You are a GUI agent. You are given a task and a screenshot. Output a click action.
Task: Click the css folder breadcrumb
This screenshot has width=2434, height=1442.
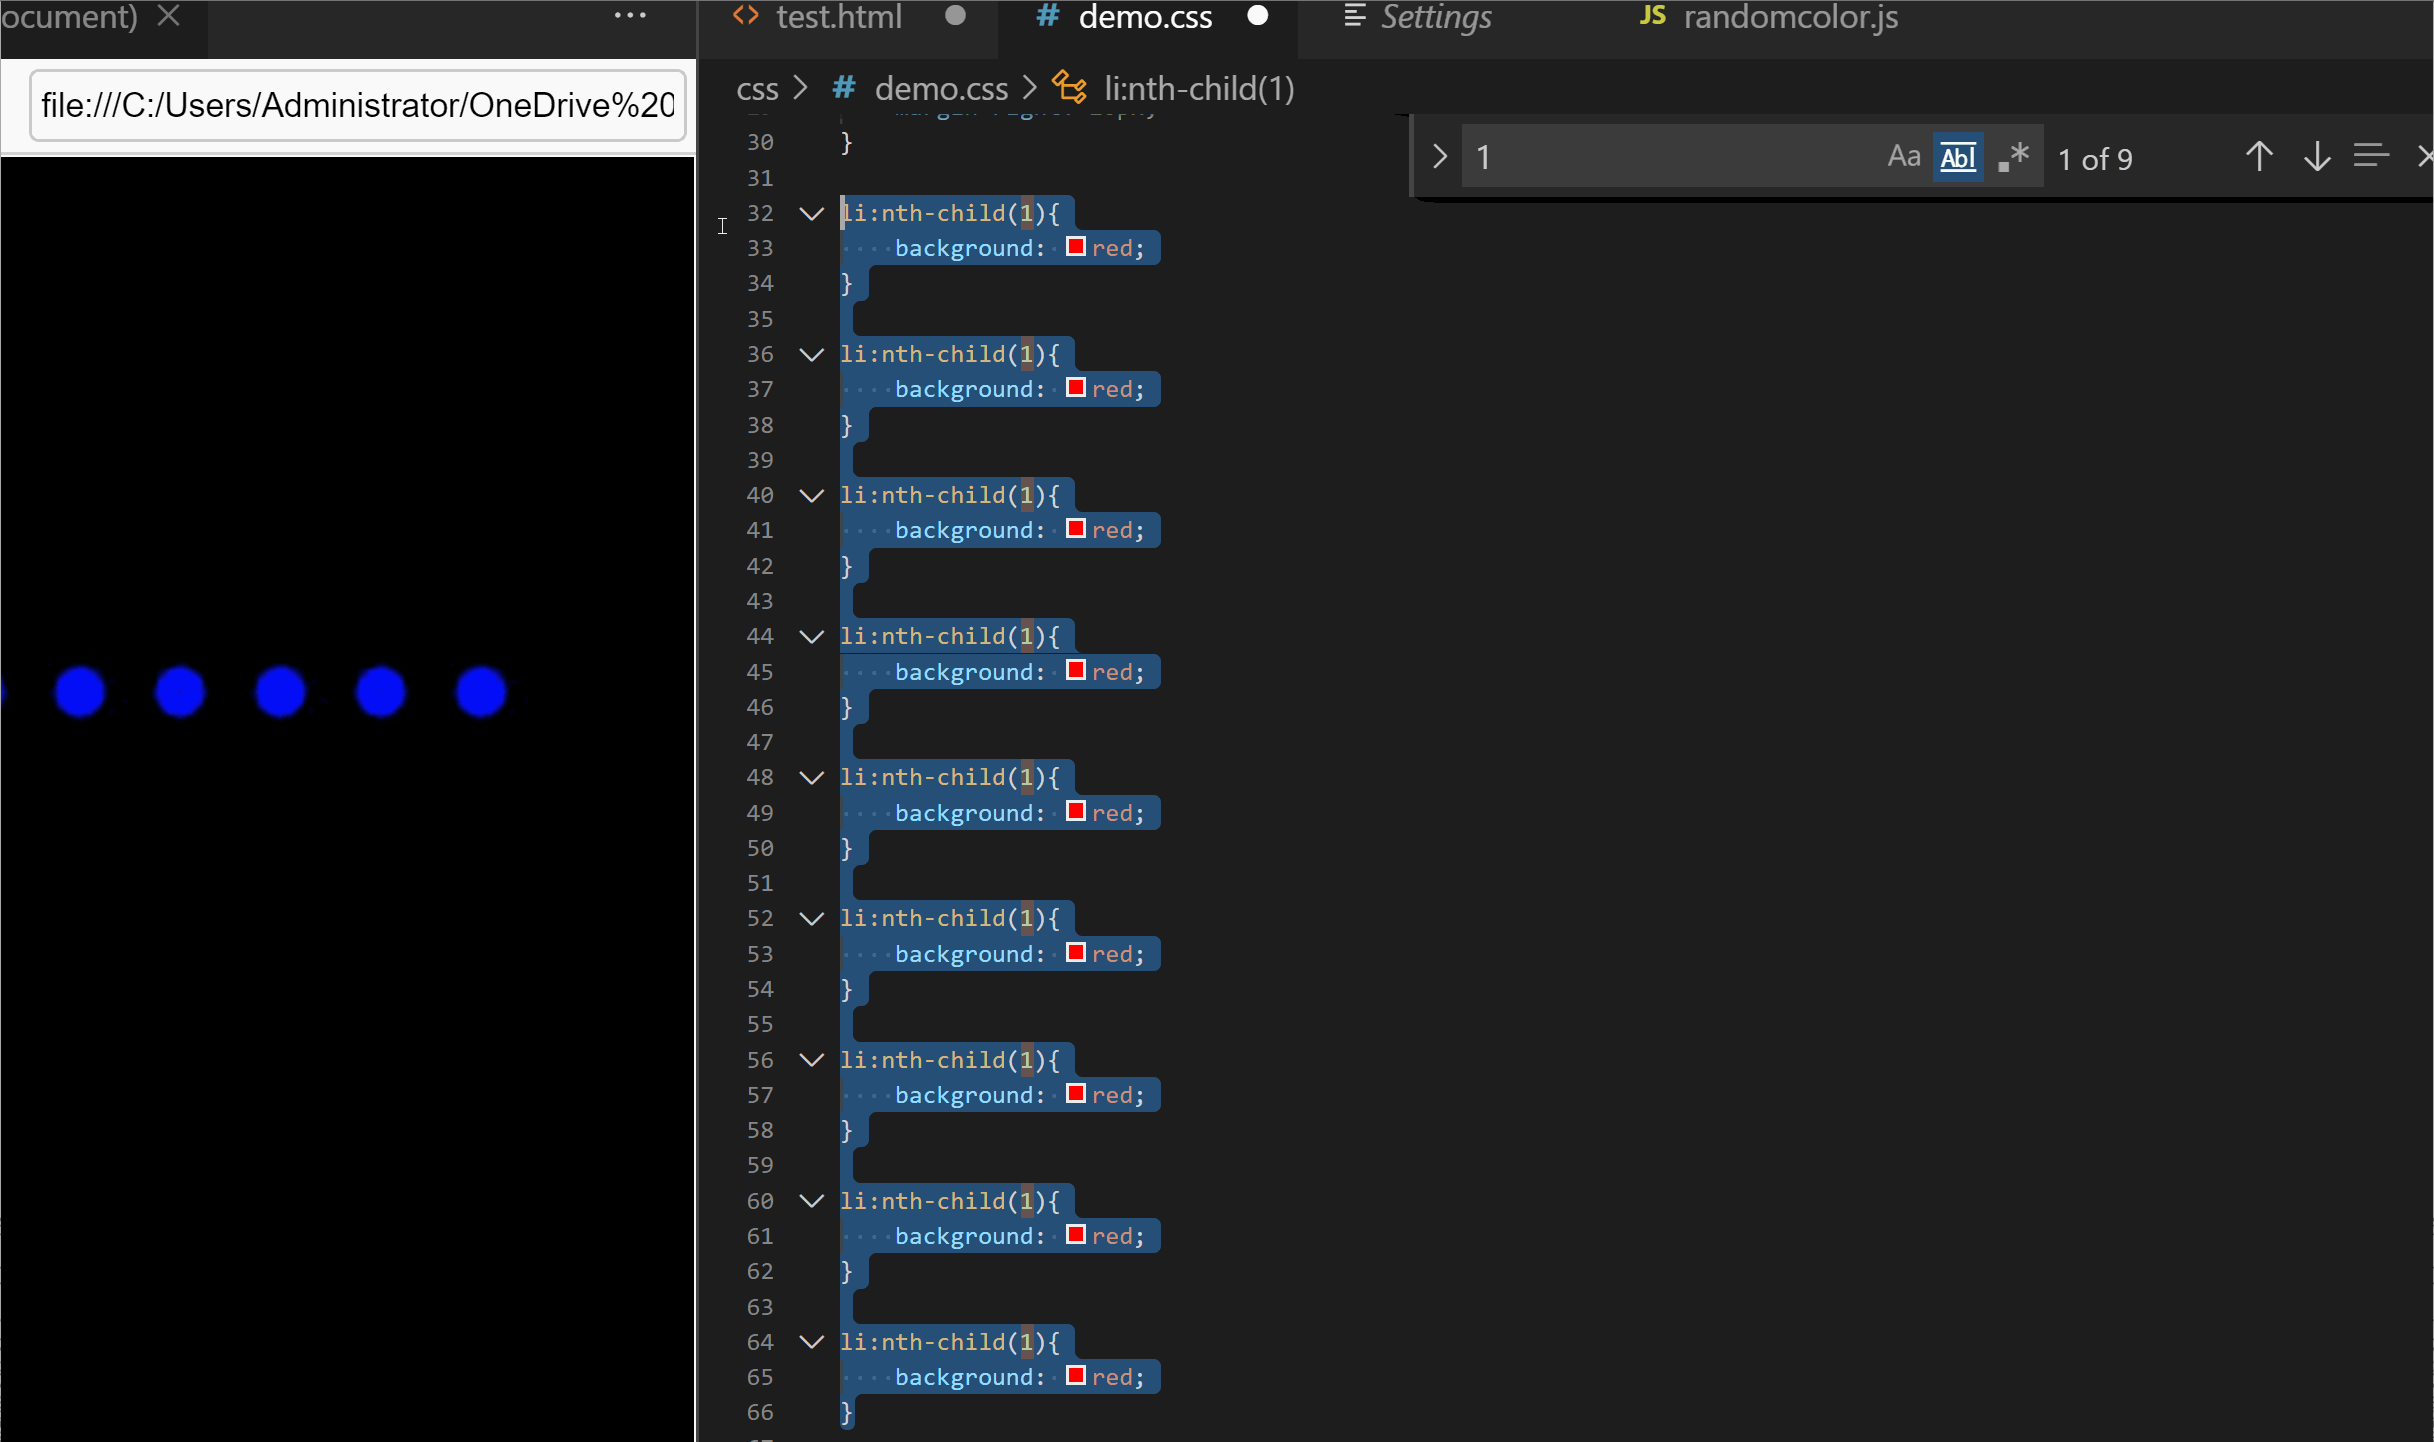click(758, 87)
